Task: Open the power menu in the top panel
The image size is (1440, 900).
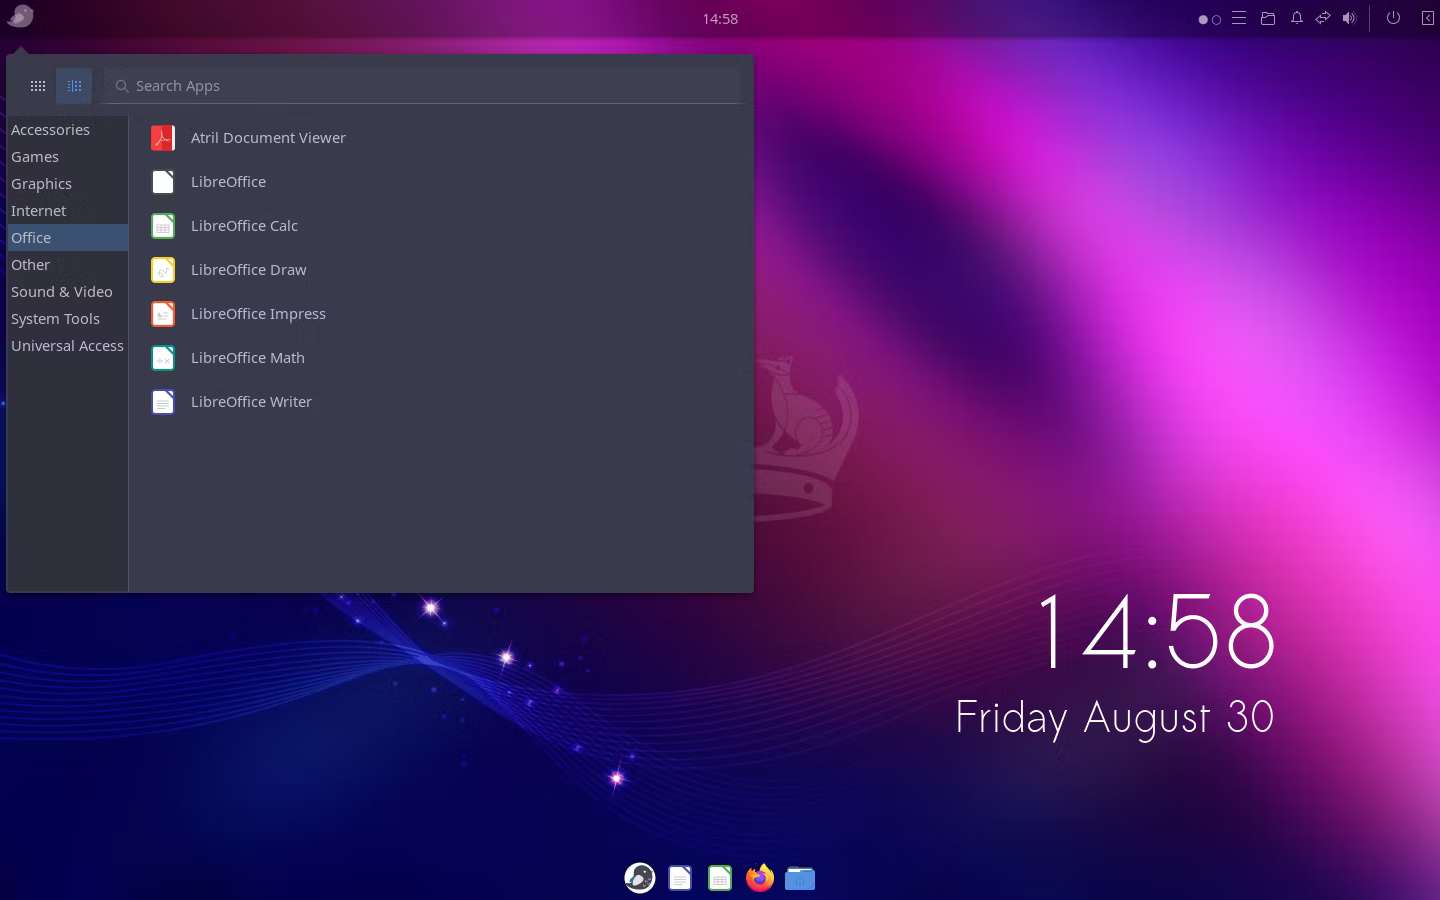Action: point(1393,18)
